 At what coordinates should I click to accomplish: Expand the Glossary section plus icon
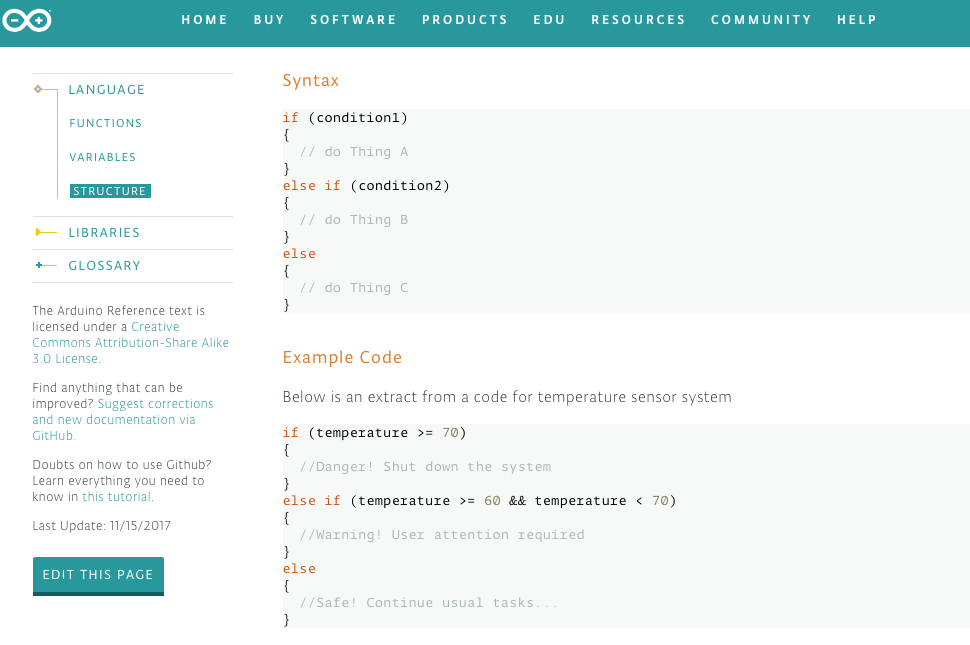(40, 265)
